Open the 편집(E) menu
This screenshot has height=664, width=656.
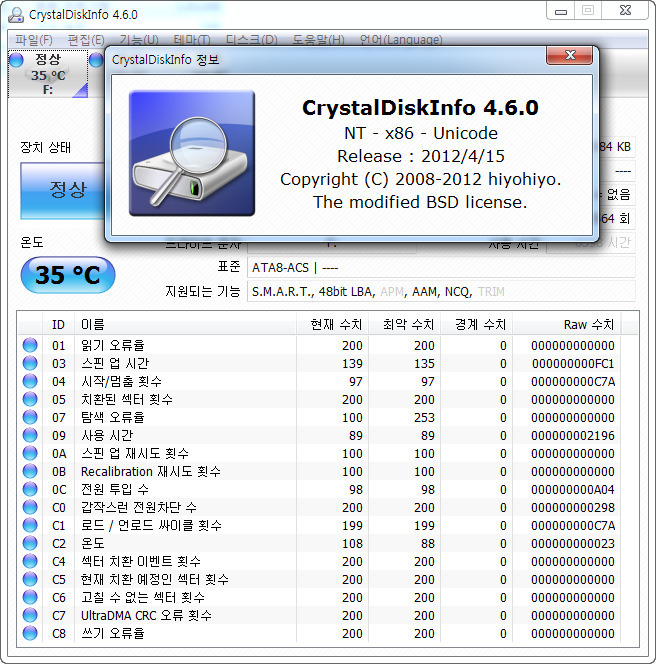point(86,40)
